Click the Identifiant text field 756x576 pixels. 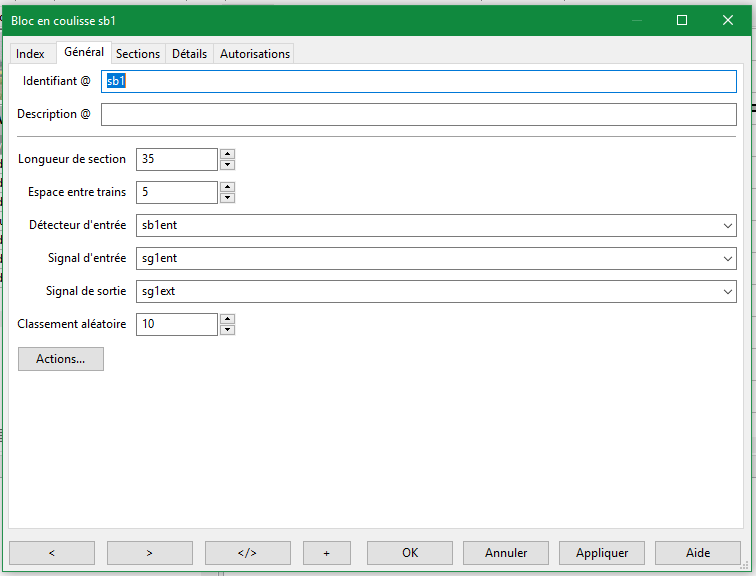(419, 81)
